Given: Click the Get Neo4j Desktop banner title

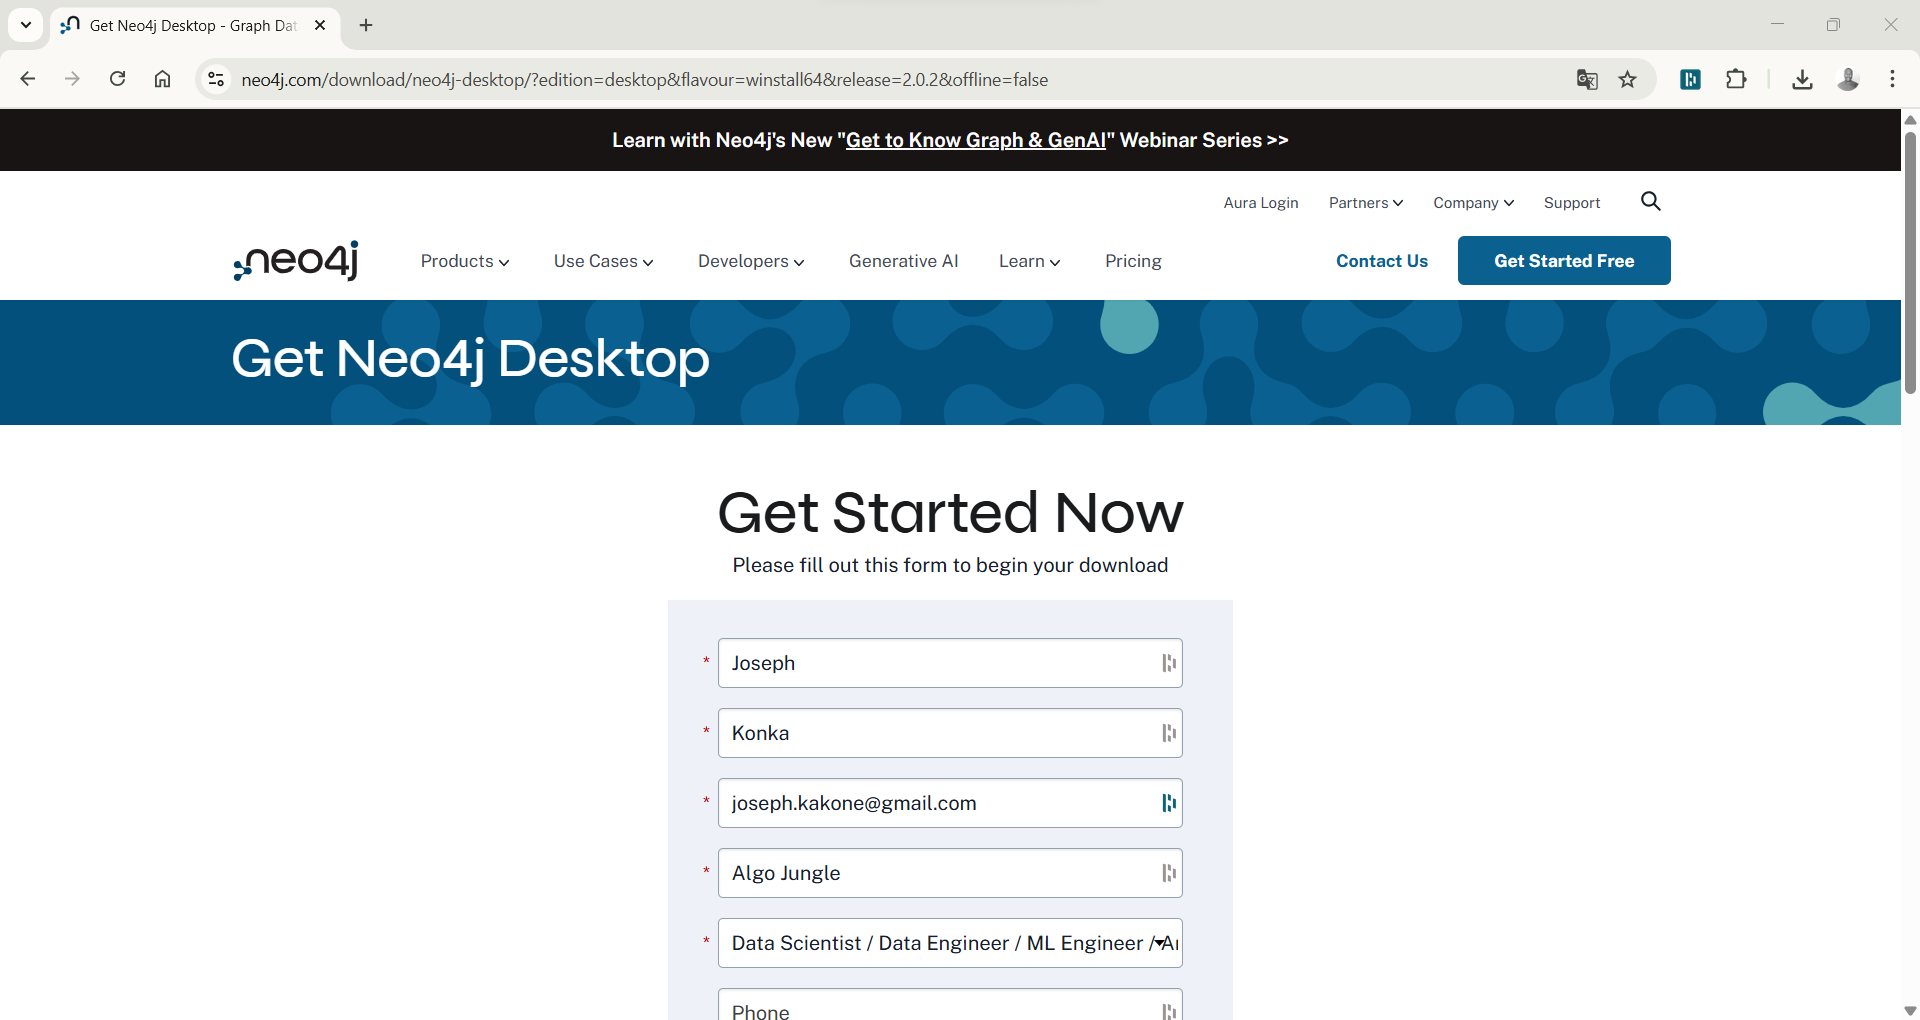Looking at the screenshot, I should click(x=470, y=358).
